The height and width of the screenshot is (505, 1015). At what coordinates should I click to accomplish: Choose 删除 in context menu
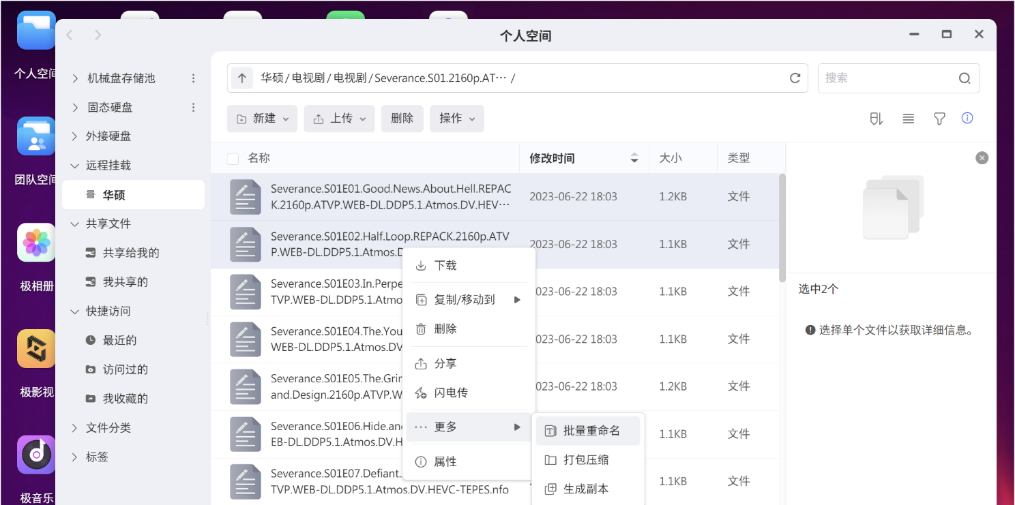(468, 329)
